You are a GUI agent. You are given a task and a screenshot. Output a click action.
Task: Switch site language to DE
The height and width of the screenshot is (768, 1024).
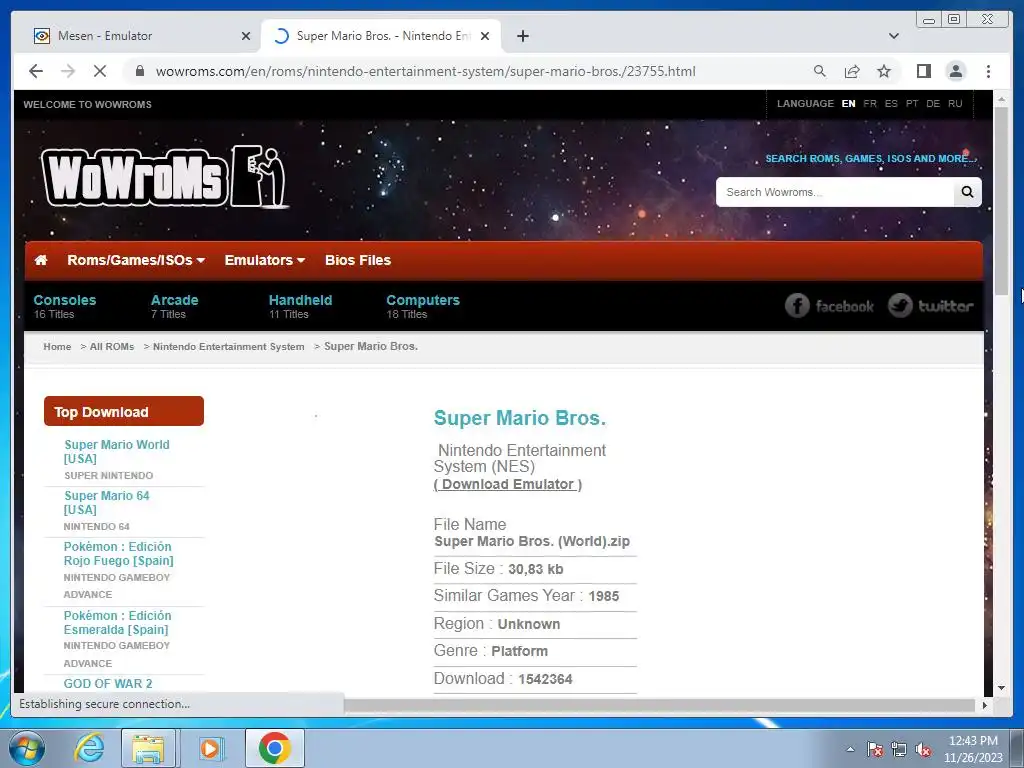(933, 104)
